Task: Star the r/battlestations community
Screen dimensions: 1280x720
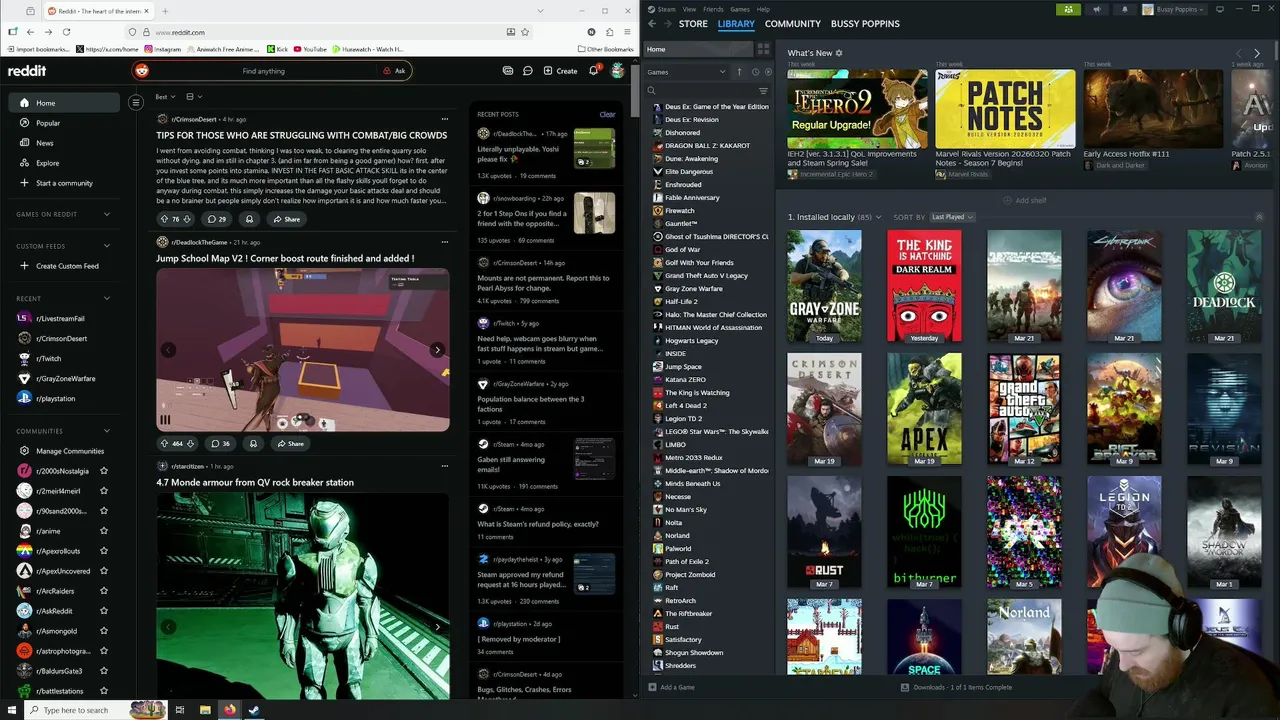Action: coord(104,691)
